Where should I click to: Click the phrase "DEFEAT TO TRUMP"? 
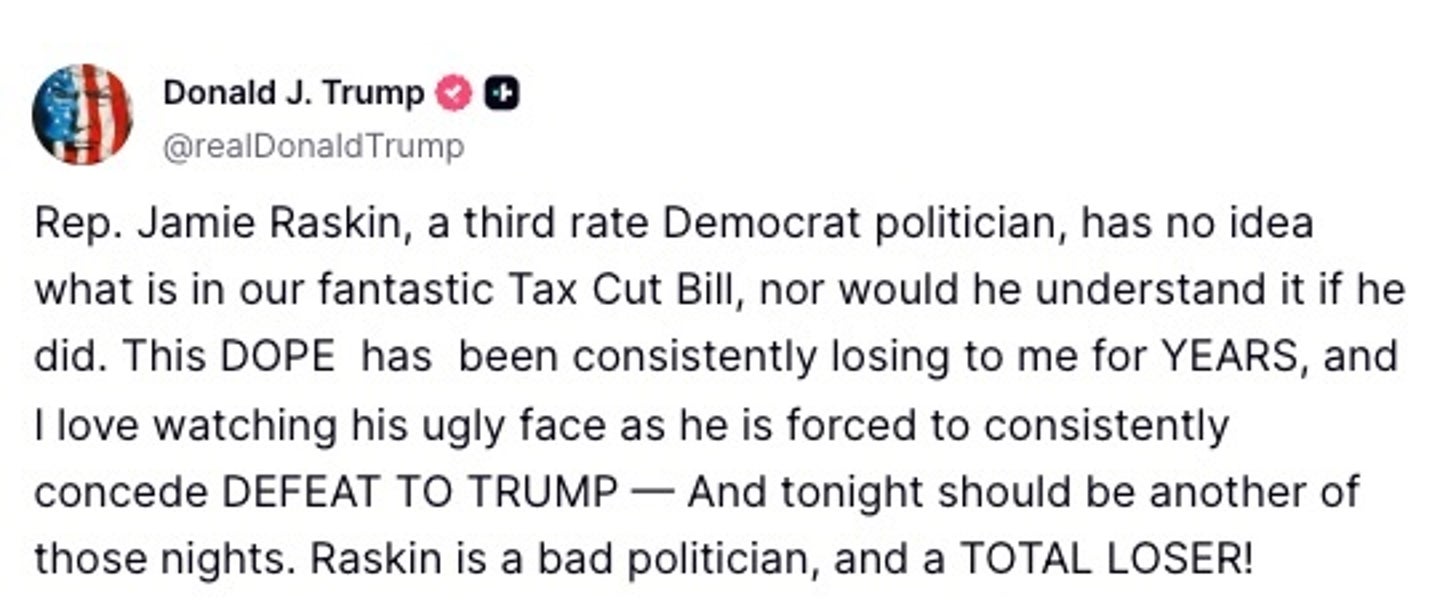coord(419,492)
